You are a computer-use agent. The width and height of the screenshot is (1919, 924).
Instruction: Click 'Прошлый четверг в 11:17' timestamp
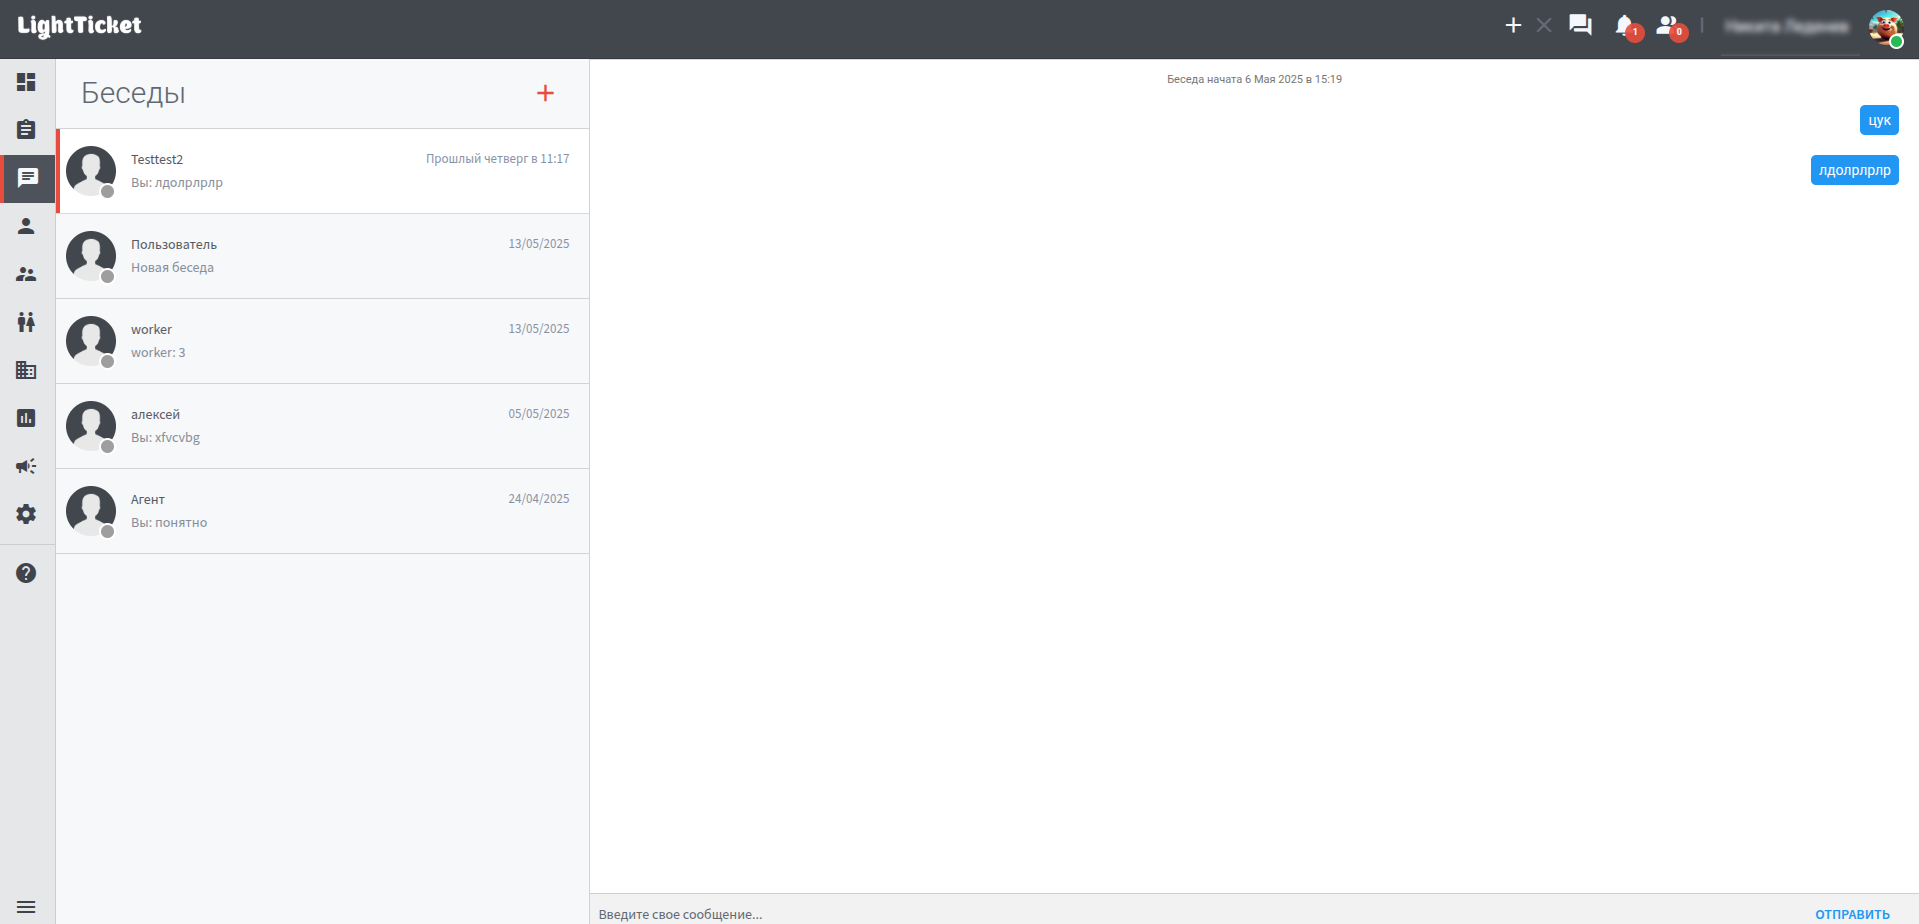point(497,159)
